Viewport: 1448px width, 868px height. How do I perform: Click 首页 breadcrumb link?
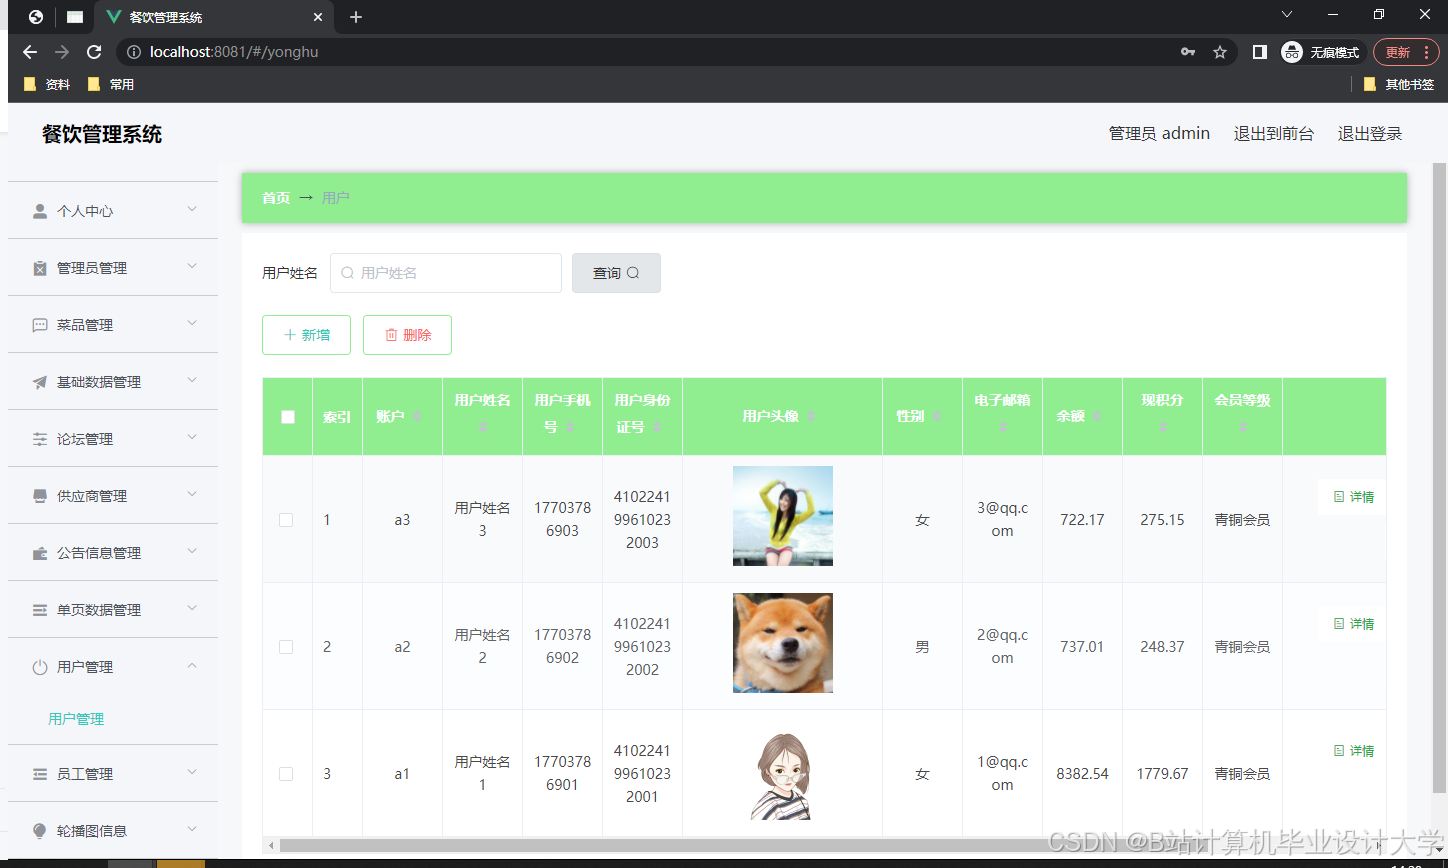pos(276,198)
